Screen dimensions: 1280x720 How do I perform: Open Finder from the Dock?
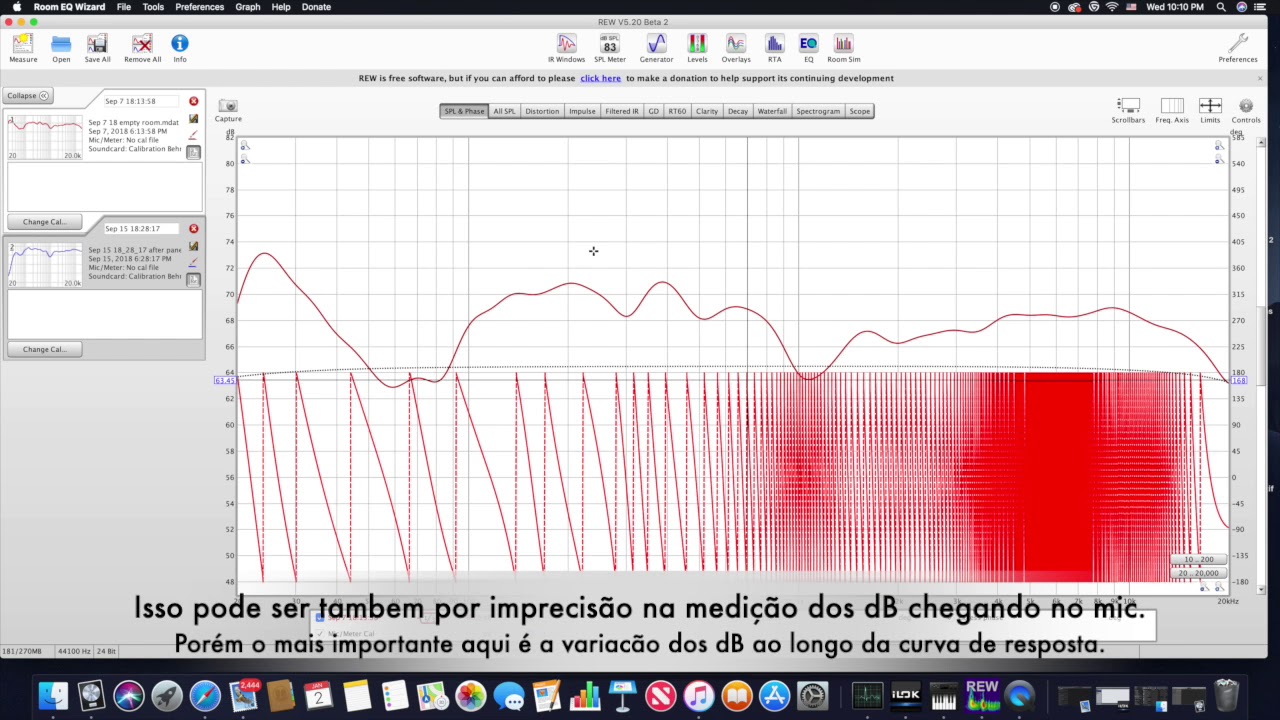(53, 695)
